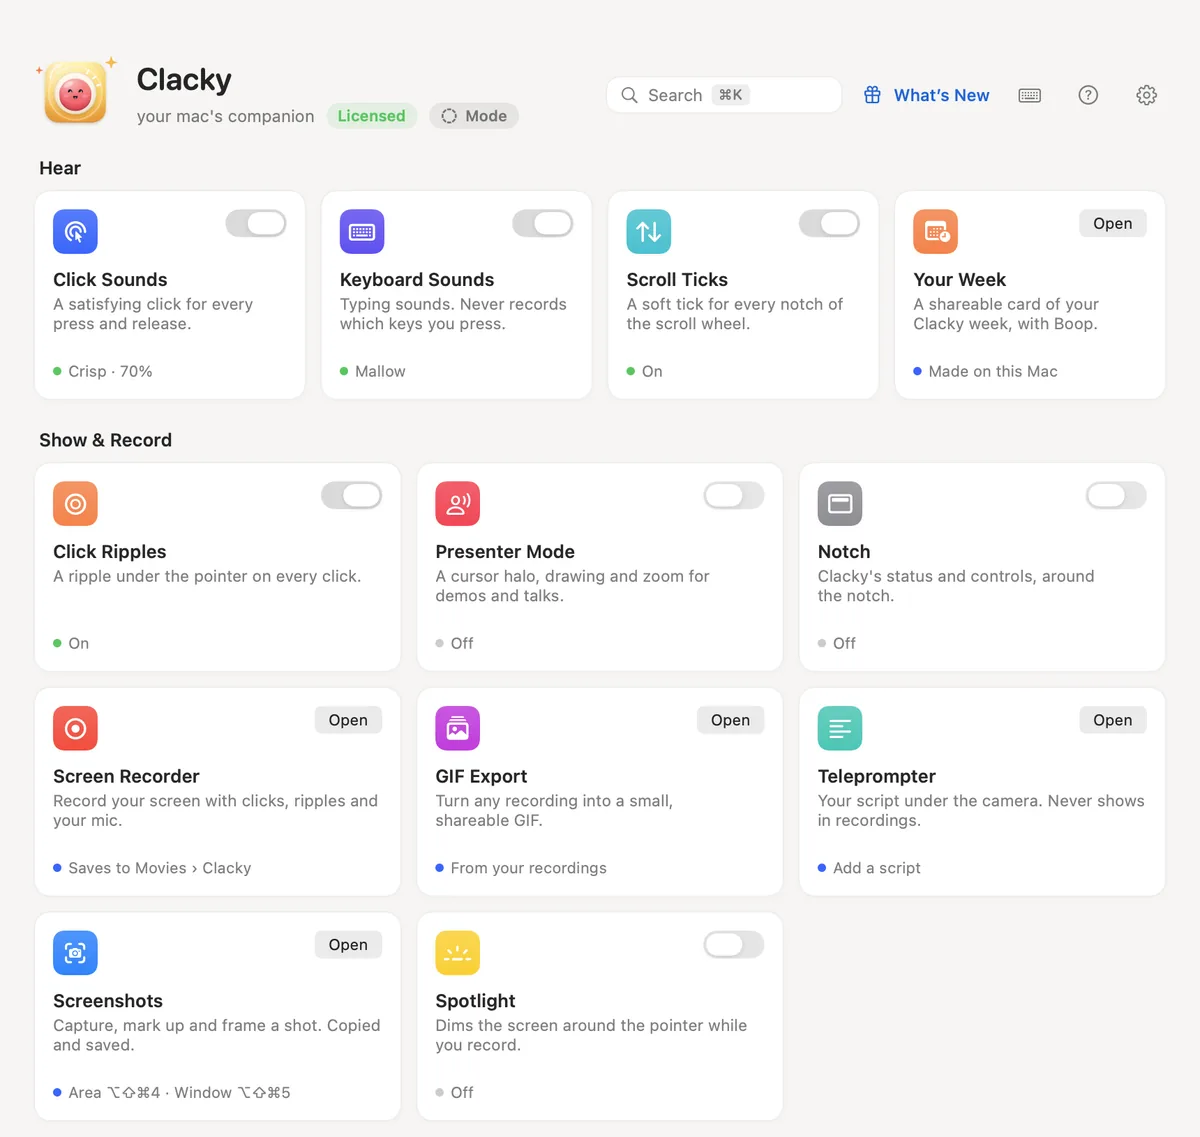This screenshot has height=1137, width=1200.
Task: Click the Keyboard Sounds keyboard icon
Action: [362, 232]
